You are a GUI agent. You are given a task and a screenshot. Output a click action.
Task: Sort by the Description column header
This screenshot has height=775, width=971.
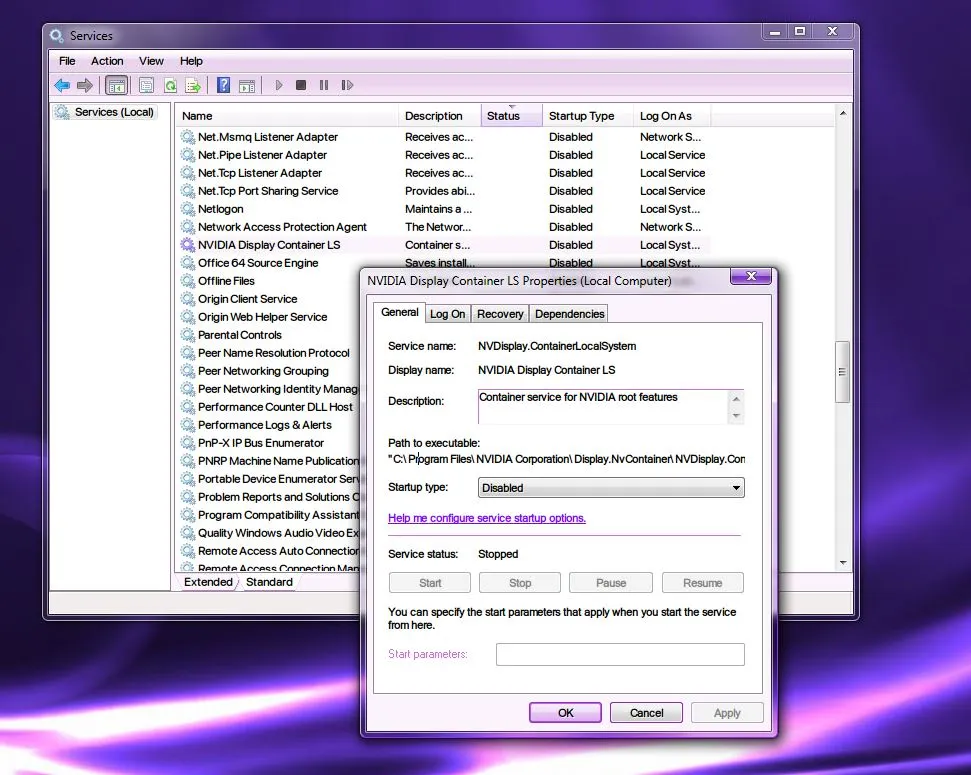coord(440,116)
